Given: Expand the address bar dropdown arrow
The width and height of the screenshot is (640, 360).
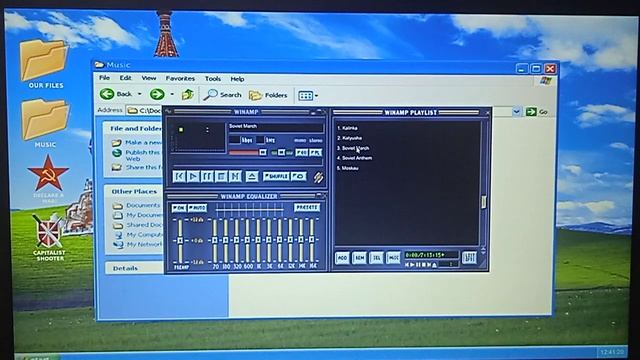Looking at the screenshot, I should [517, 111].
